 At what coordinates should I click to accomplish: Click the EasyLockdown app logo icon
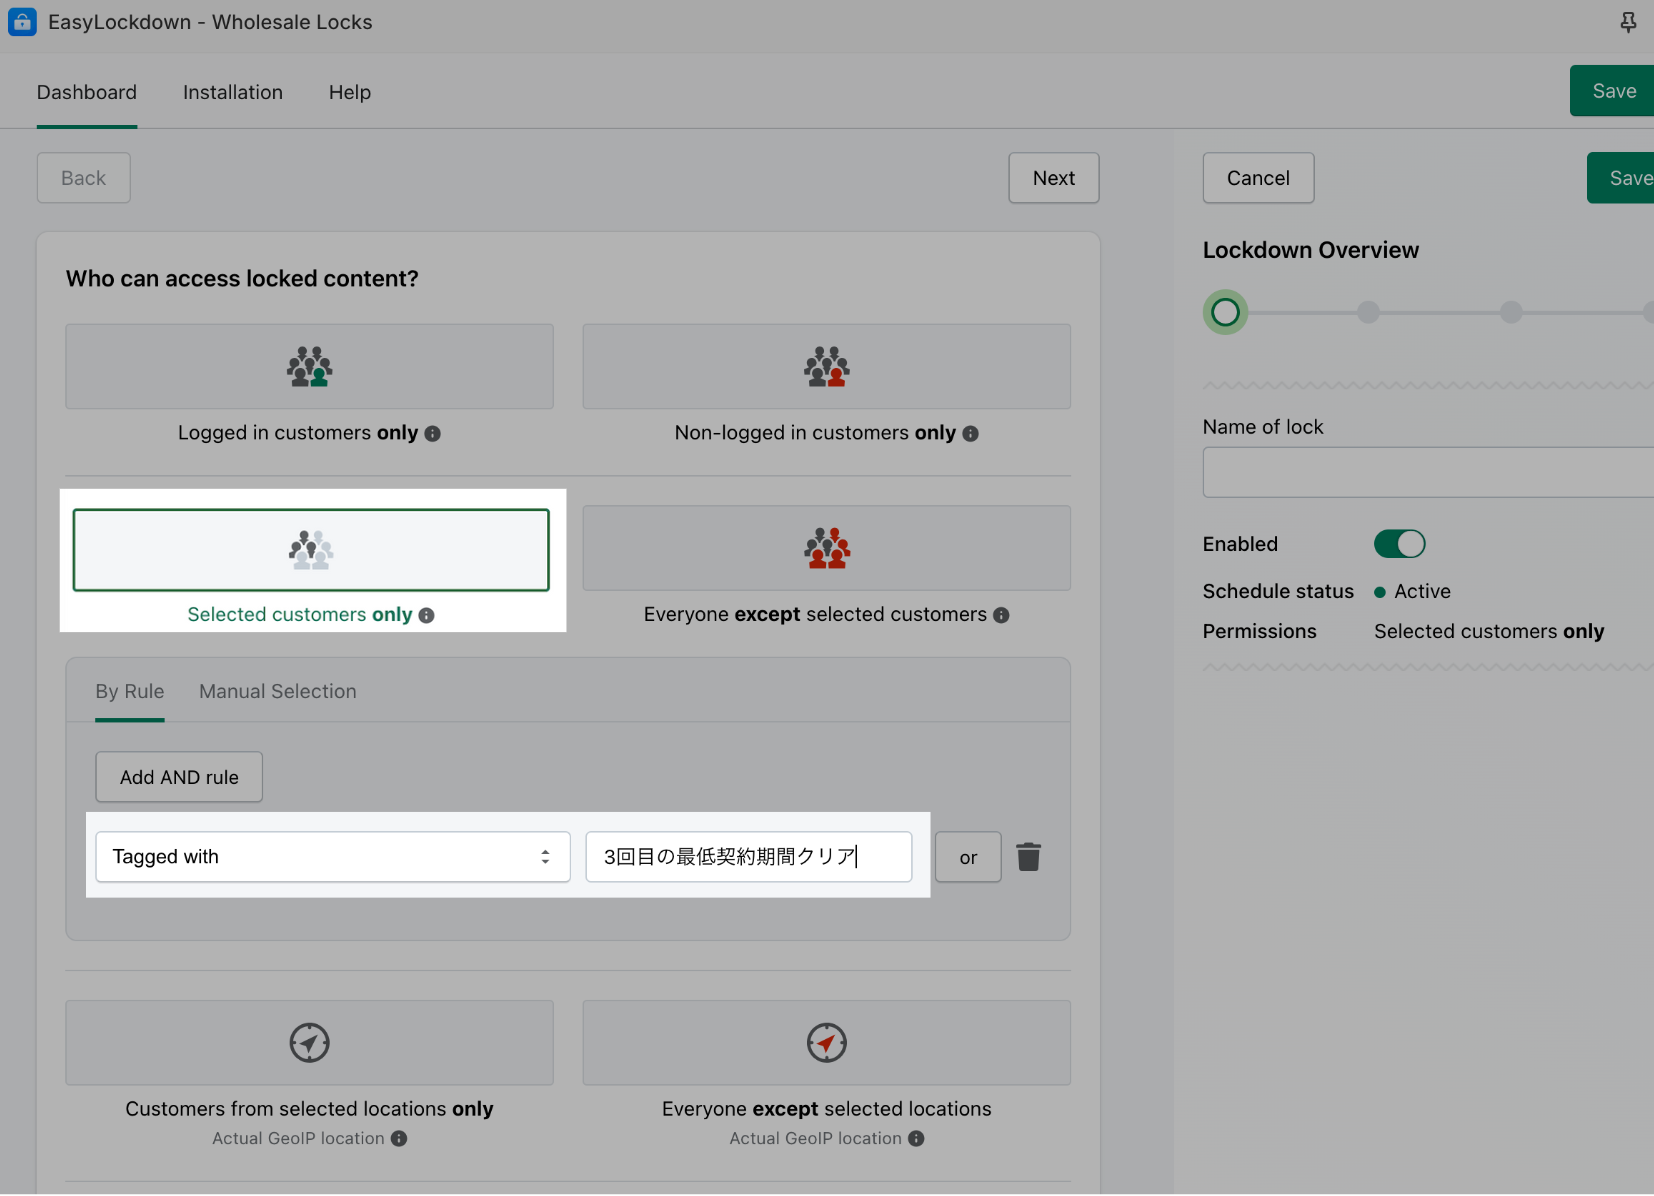pyautogui.click(x=22, y=22)
